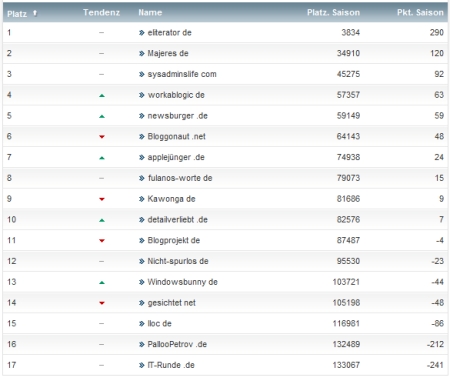Click the red down arrow for Kawonga de
Image resolution: width=450 pixels, height=381 pixels.
[x=102, y=199]
